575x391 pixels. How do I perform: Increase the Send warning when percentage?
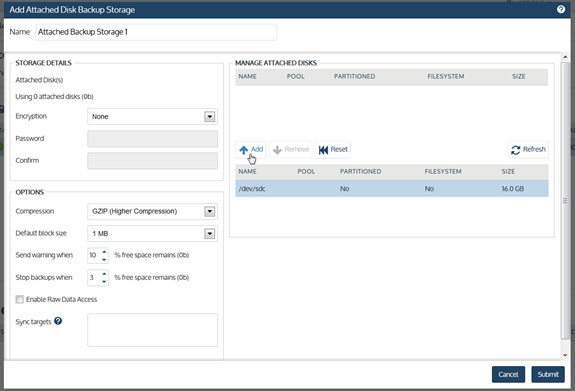click(x=104, y=252)
